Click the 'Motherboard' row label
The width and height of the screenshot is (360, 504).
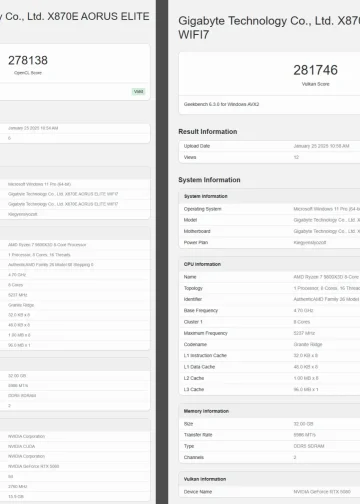197,231
